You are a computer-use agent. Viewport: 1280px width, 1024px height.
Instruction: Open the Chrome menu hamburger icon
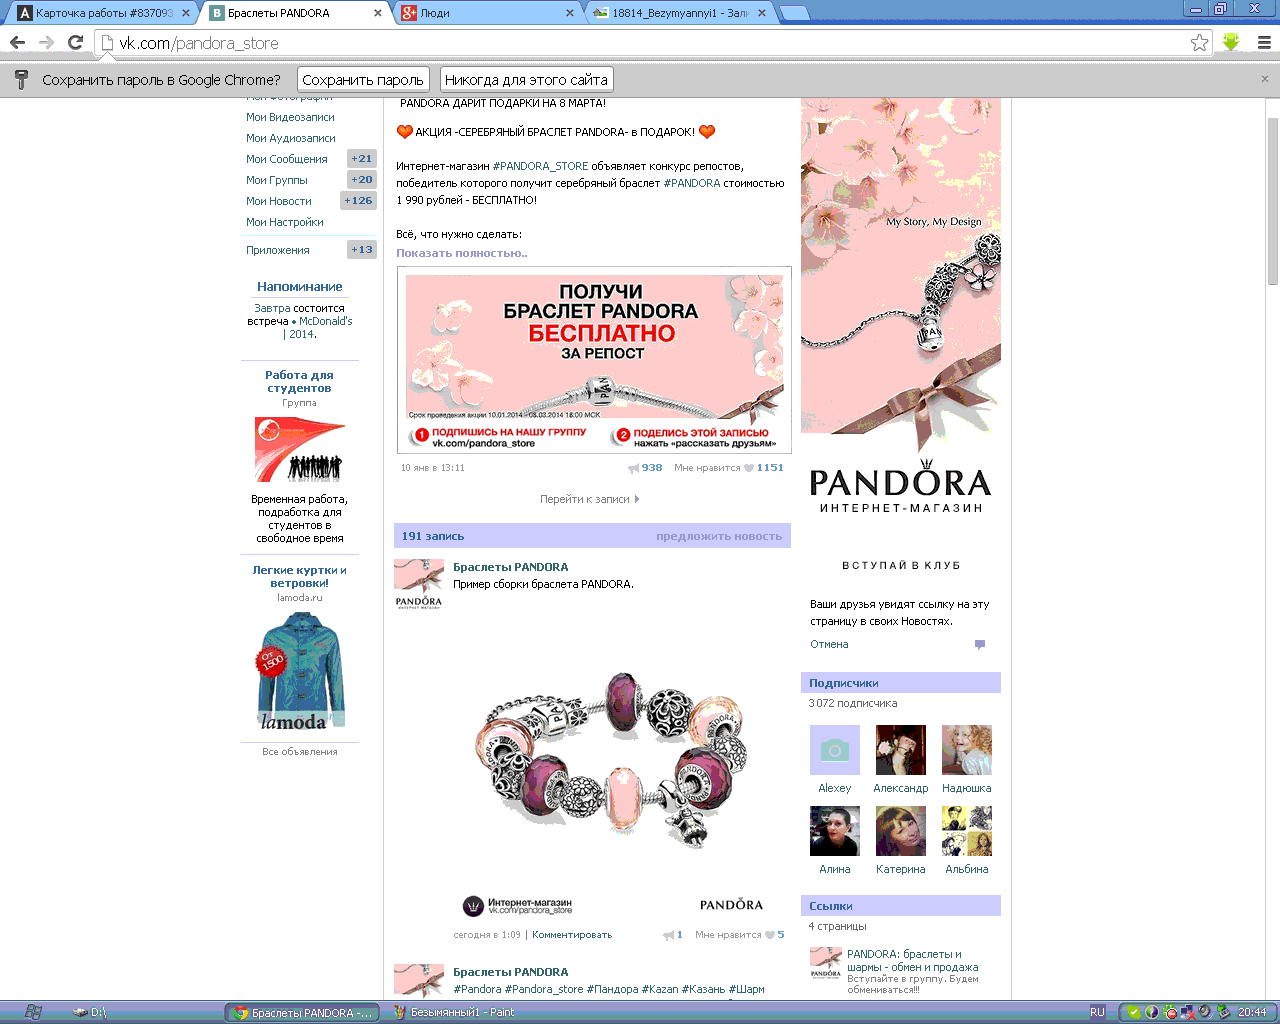[1264, 42]
